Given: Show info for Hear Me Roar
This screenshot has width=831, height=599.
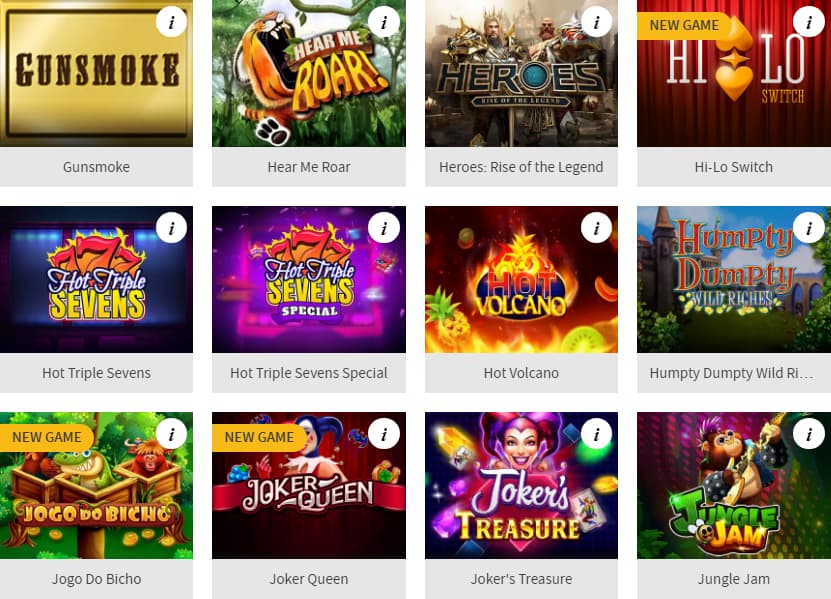Looking at the screenshot, I should (384, 22).
